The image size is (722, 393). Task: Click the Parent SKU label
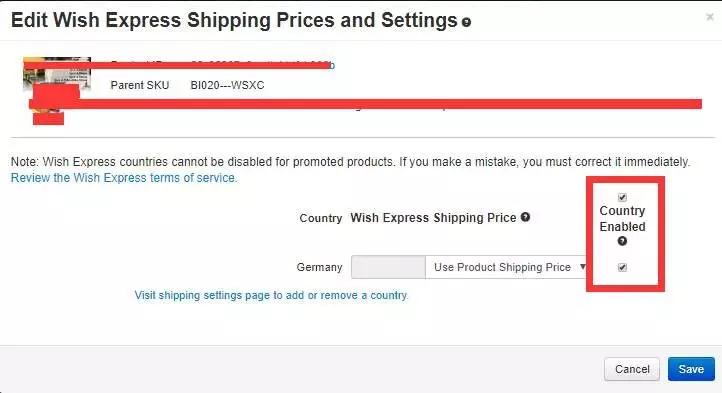click(140, 85)
